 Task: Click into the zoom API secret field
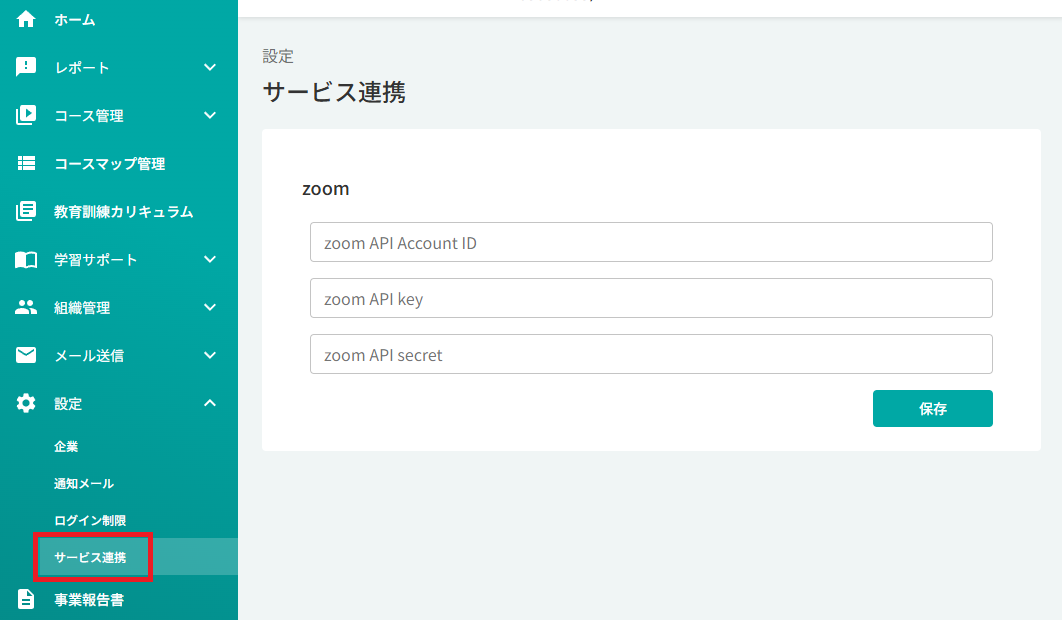[x=651, y=354]
